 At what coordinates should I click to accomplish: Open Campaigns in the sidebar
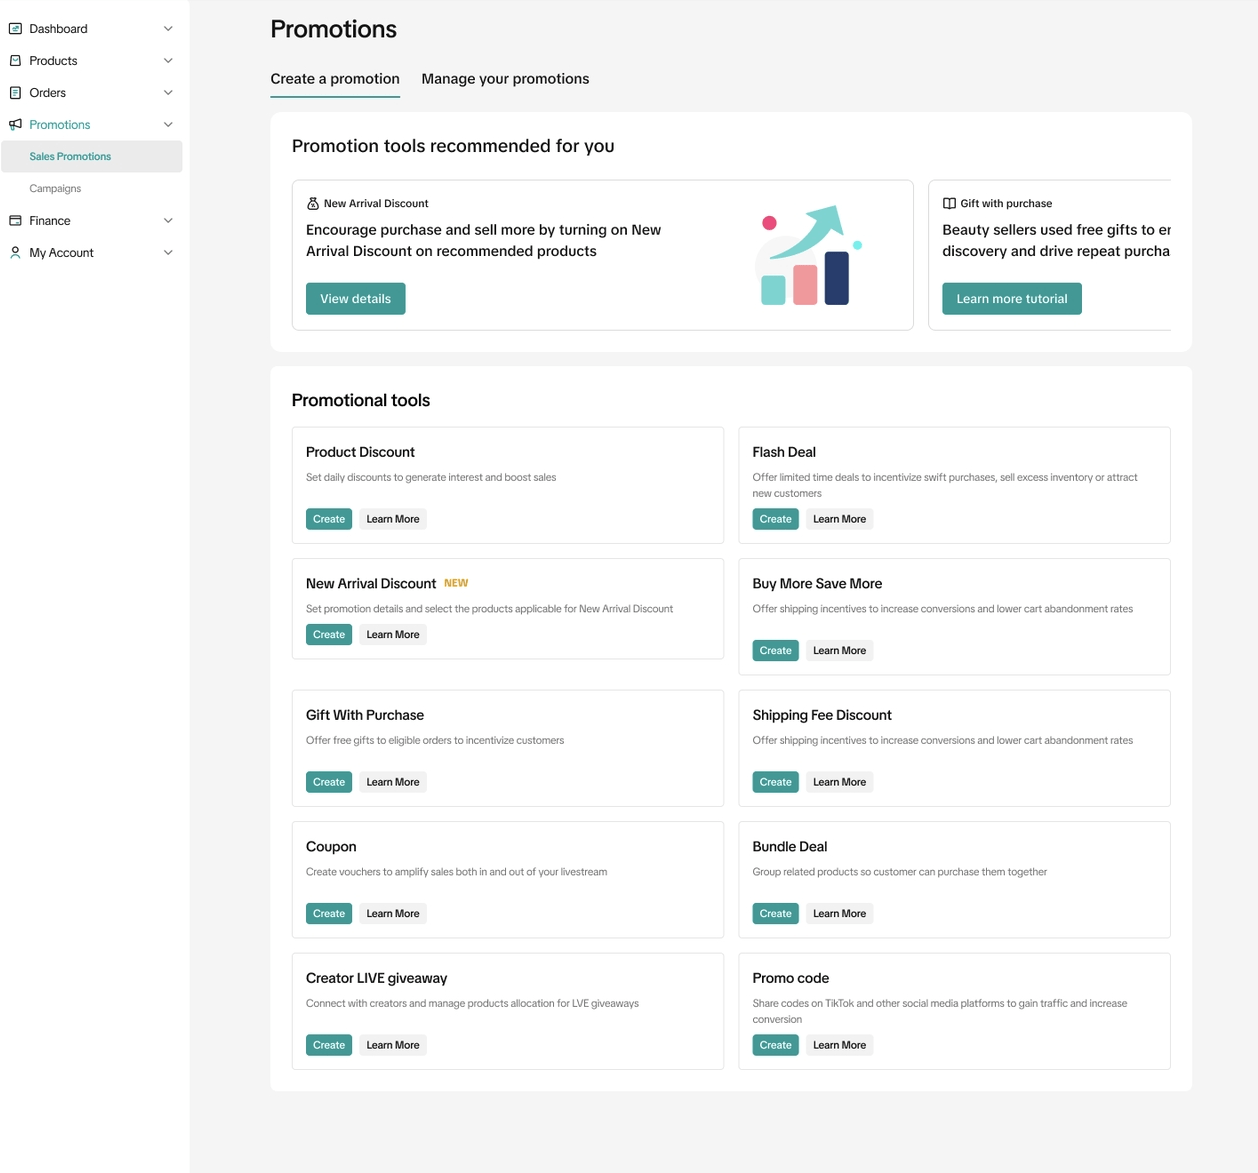(55, 189)
